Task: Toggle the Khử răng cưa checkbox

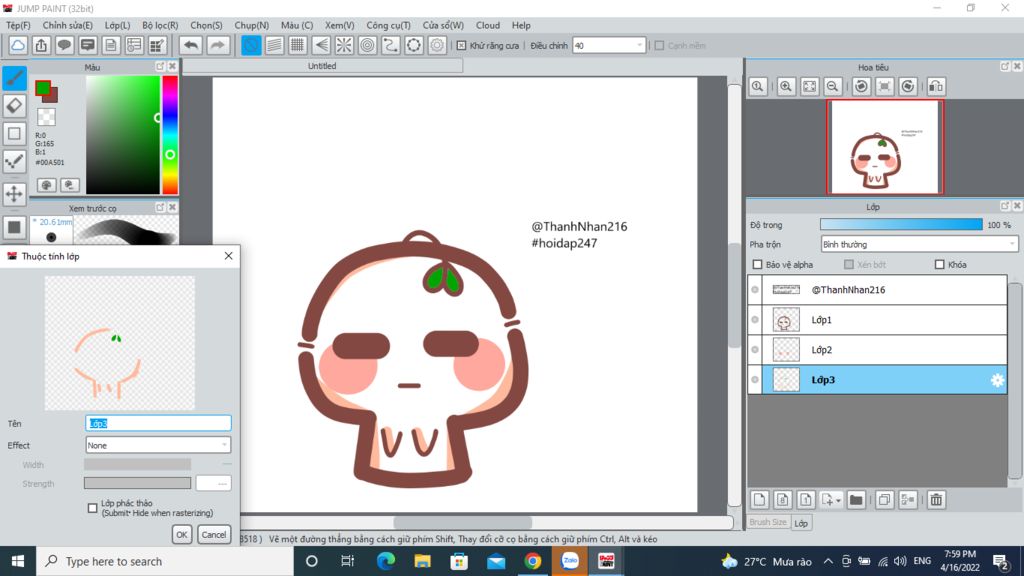Action: (x=462, y=46)
